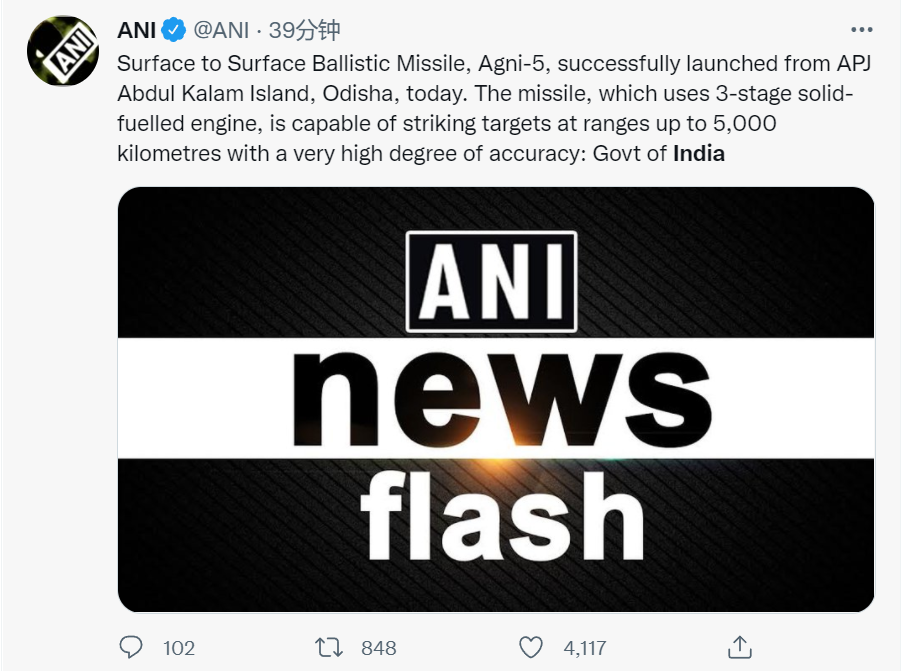Click the ANI logo inside the image

(491, 282)
